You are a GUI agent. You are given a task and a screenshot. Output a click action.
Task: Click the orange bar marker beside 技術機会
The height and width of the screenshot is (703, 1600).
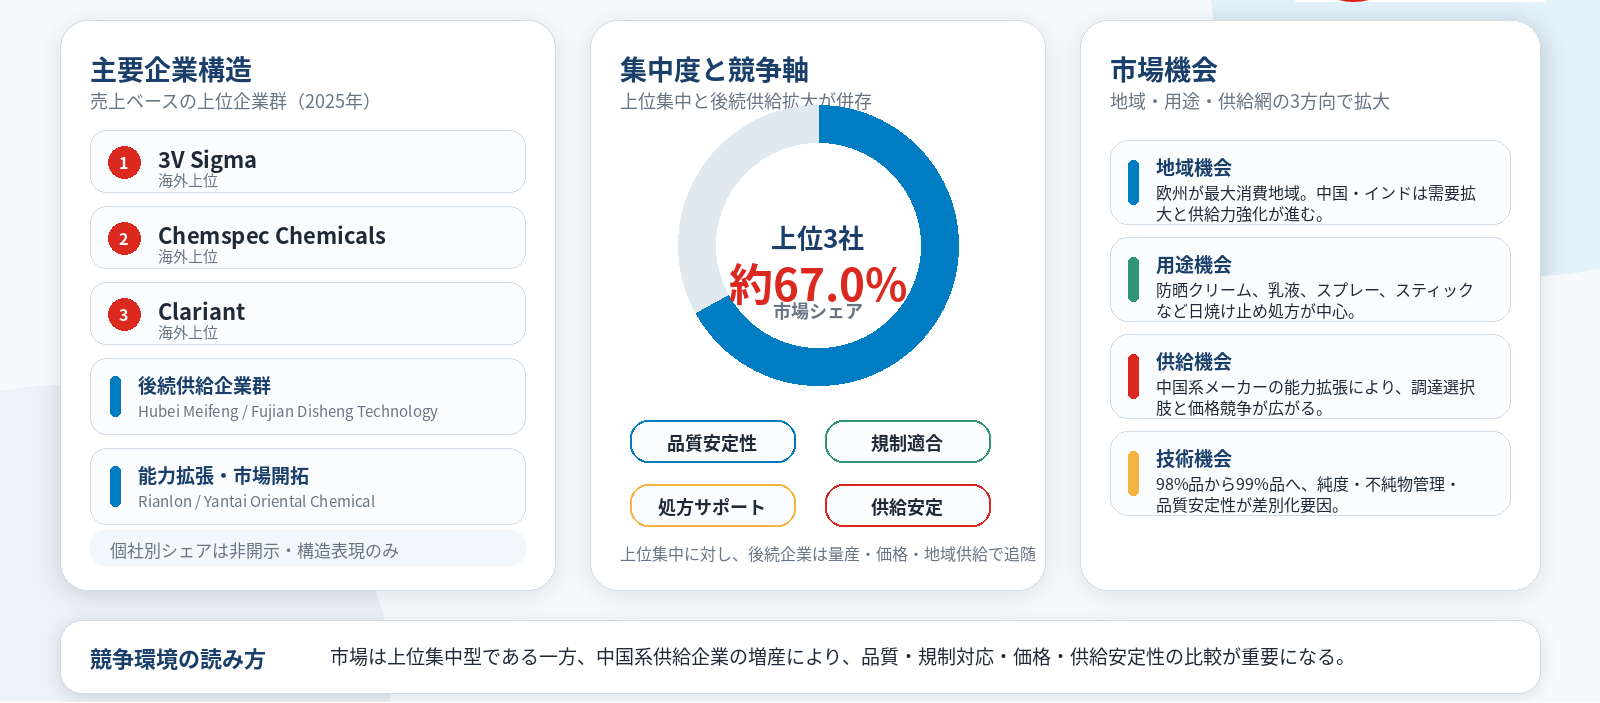pos(1133,474)
